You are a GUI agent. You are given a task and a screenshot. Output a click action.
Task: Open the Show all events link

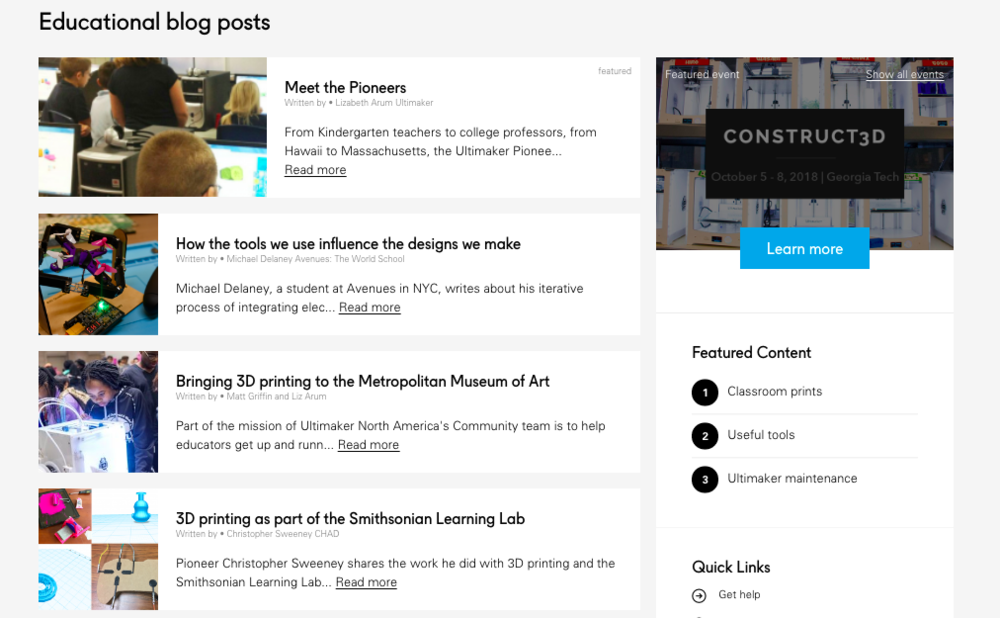click(904, 75)
